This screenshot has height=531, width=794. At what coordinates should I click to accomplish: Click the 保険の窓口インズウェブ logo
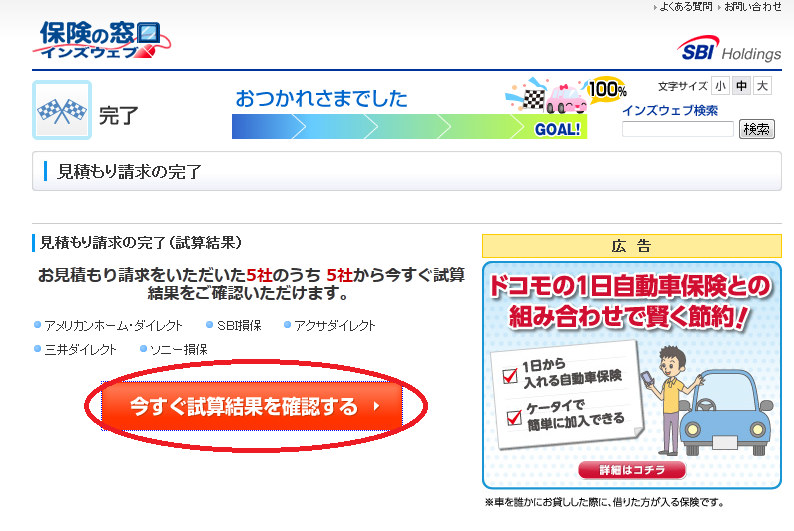pyautogui.click(x=101, y=39)
